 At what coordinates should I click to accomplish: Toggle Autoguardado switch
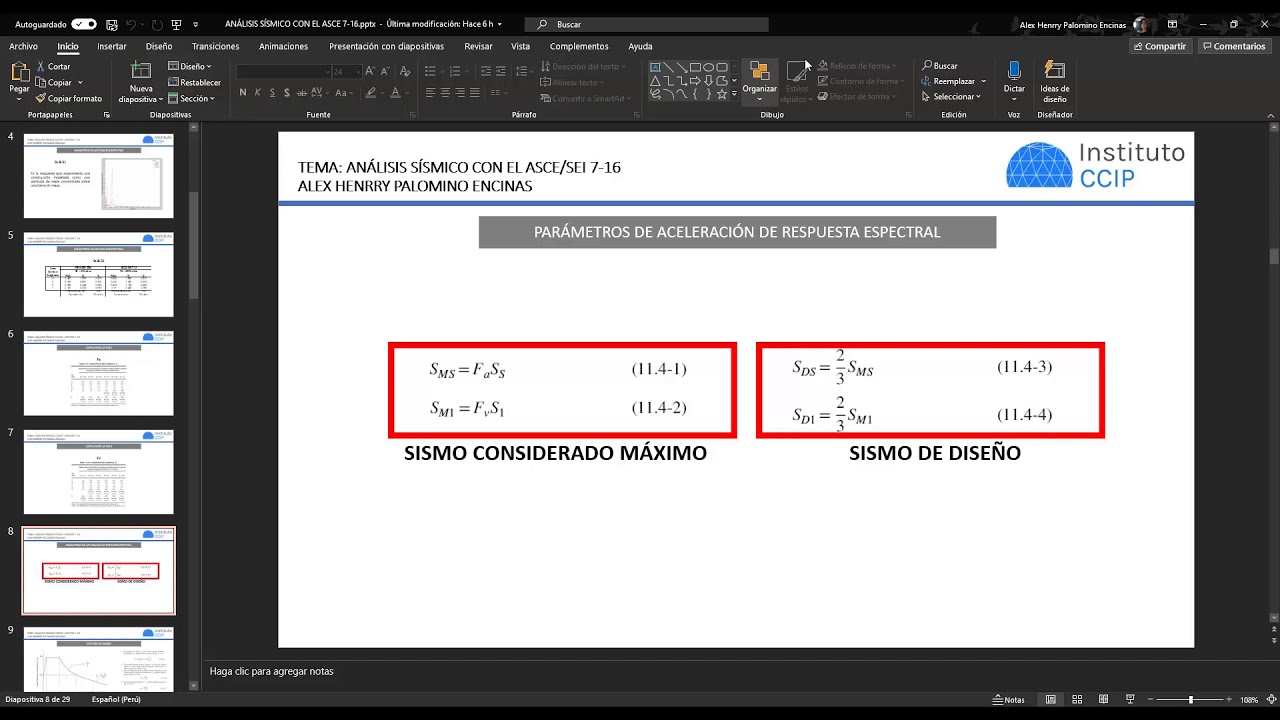tap(84, 24)
